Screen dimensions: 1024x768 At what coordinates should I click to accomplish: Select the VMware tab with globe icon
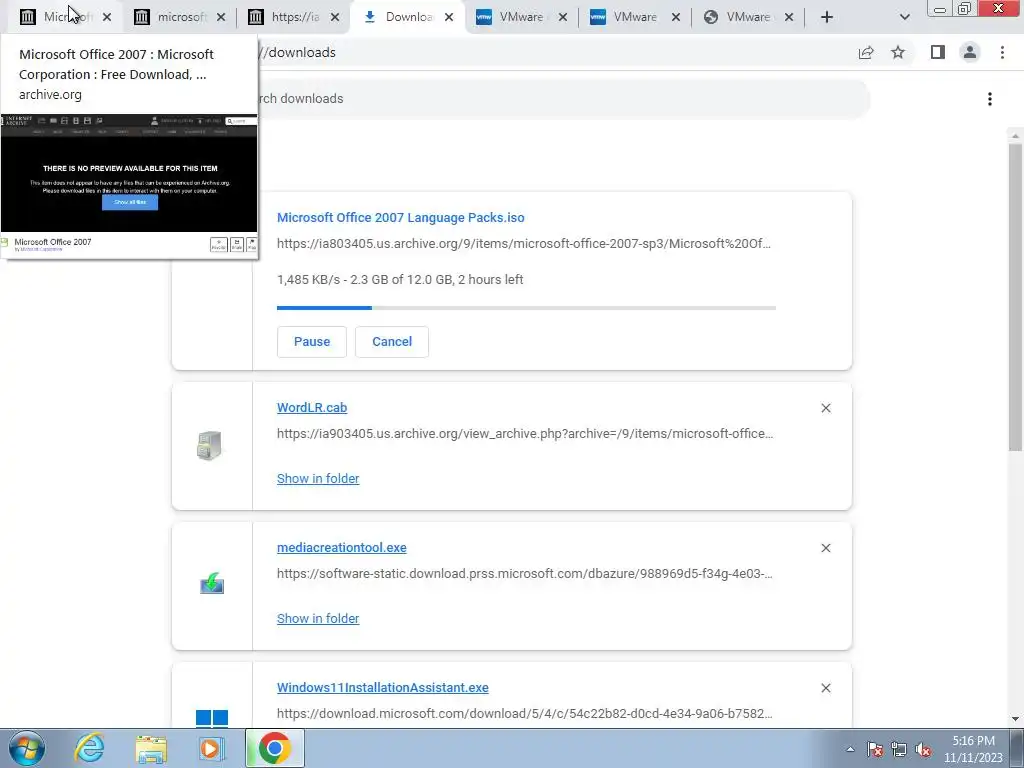[748, 17]
